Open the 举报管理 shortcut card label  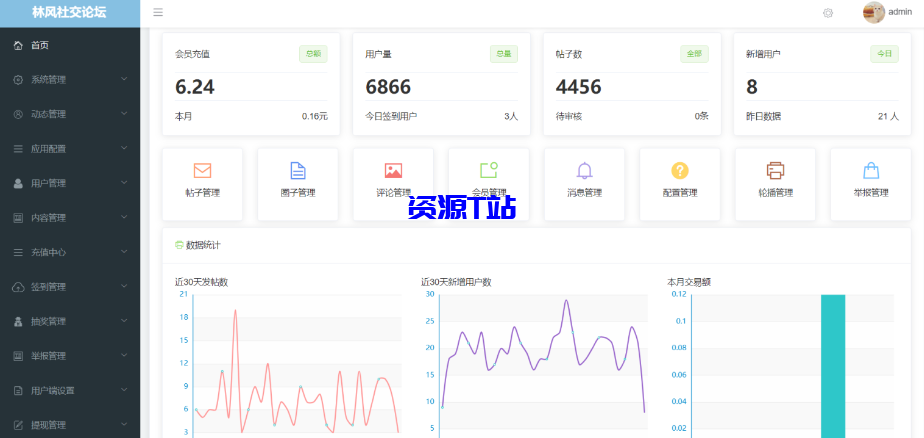871,193
